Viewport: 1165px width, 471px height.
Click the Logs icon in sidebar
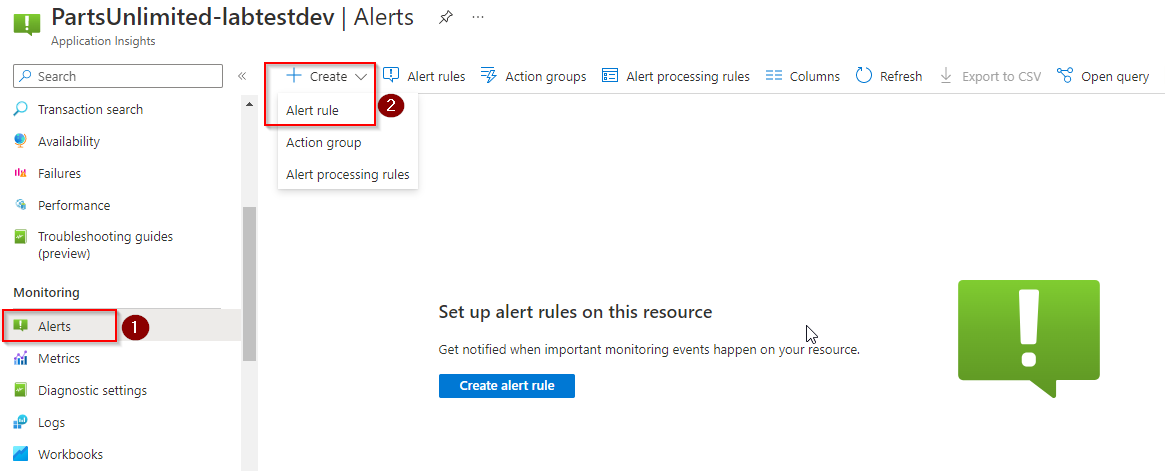pyautogui.click(x=21, y=422)
